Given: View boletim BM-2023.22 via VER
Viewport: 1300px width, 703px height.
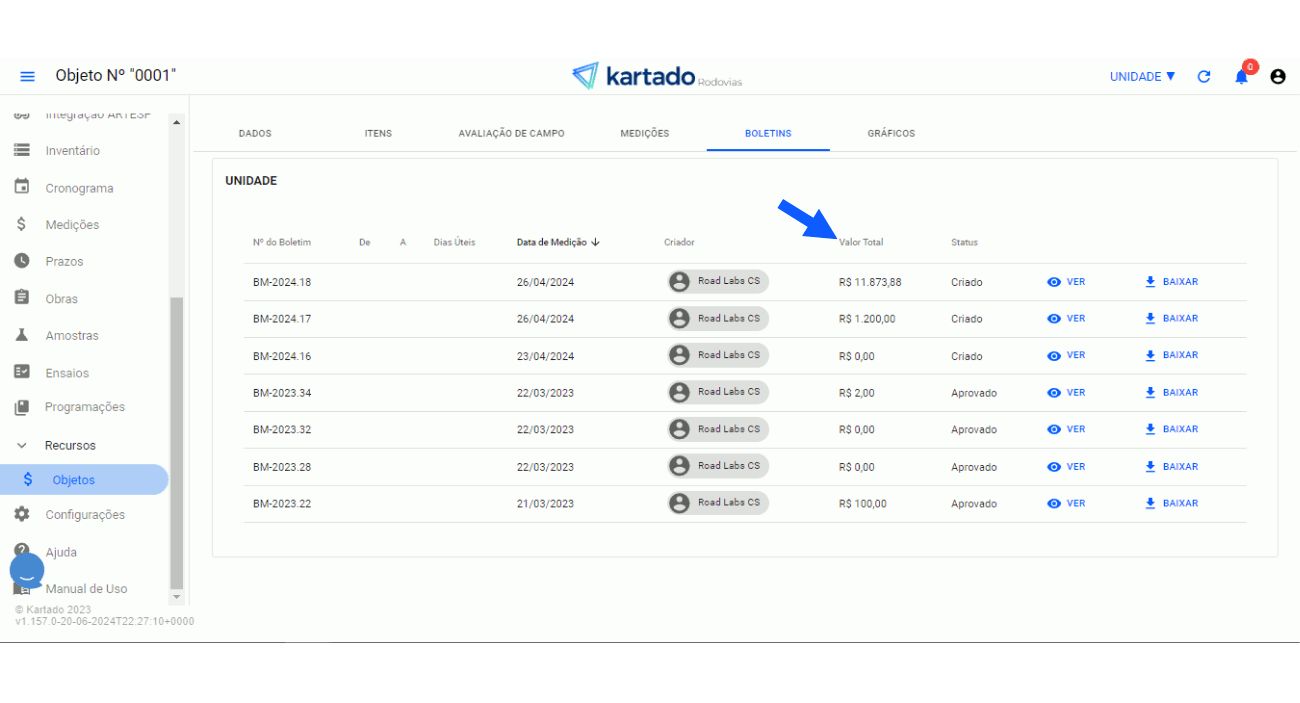Looking at the screenshot, I should (x=1066, y=503).
